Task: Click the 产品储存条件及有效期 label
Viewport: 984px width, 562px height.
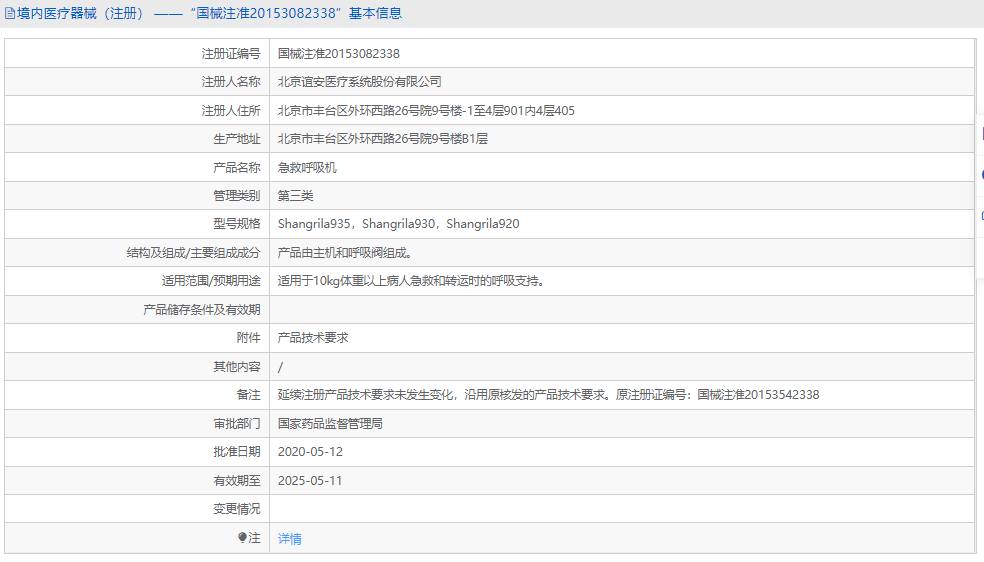Action: point(201,310)
